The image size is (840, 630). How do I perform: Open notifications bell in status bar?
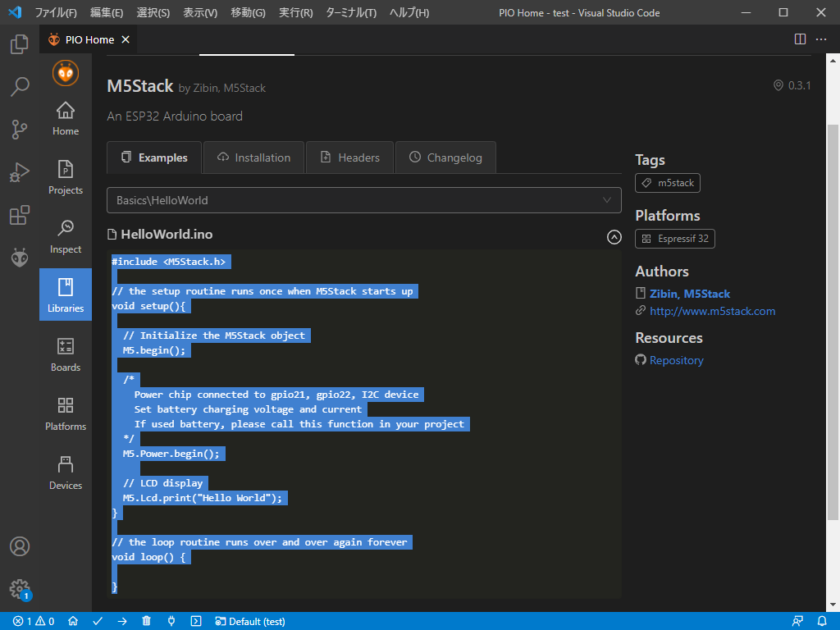[x=822, y=621]
